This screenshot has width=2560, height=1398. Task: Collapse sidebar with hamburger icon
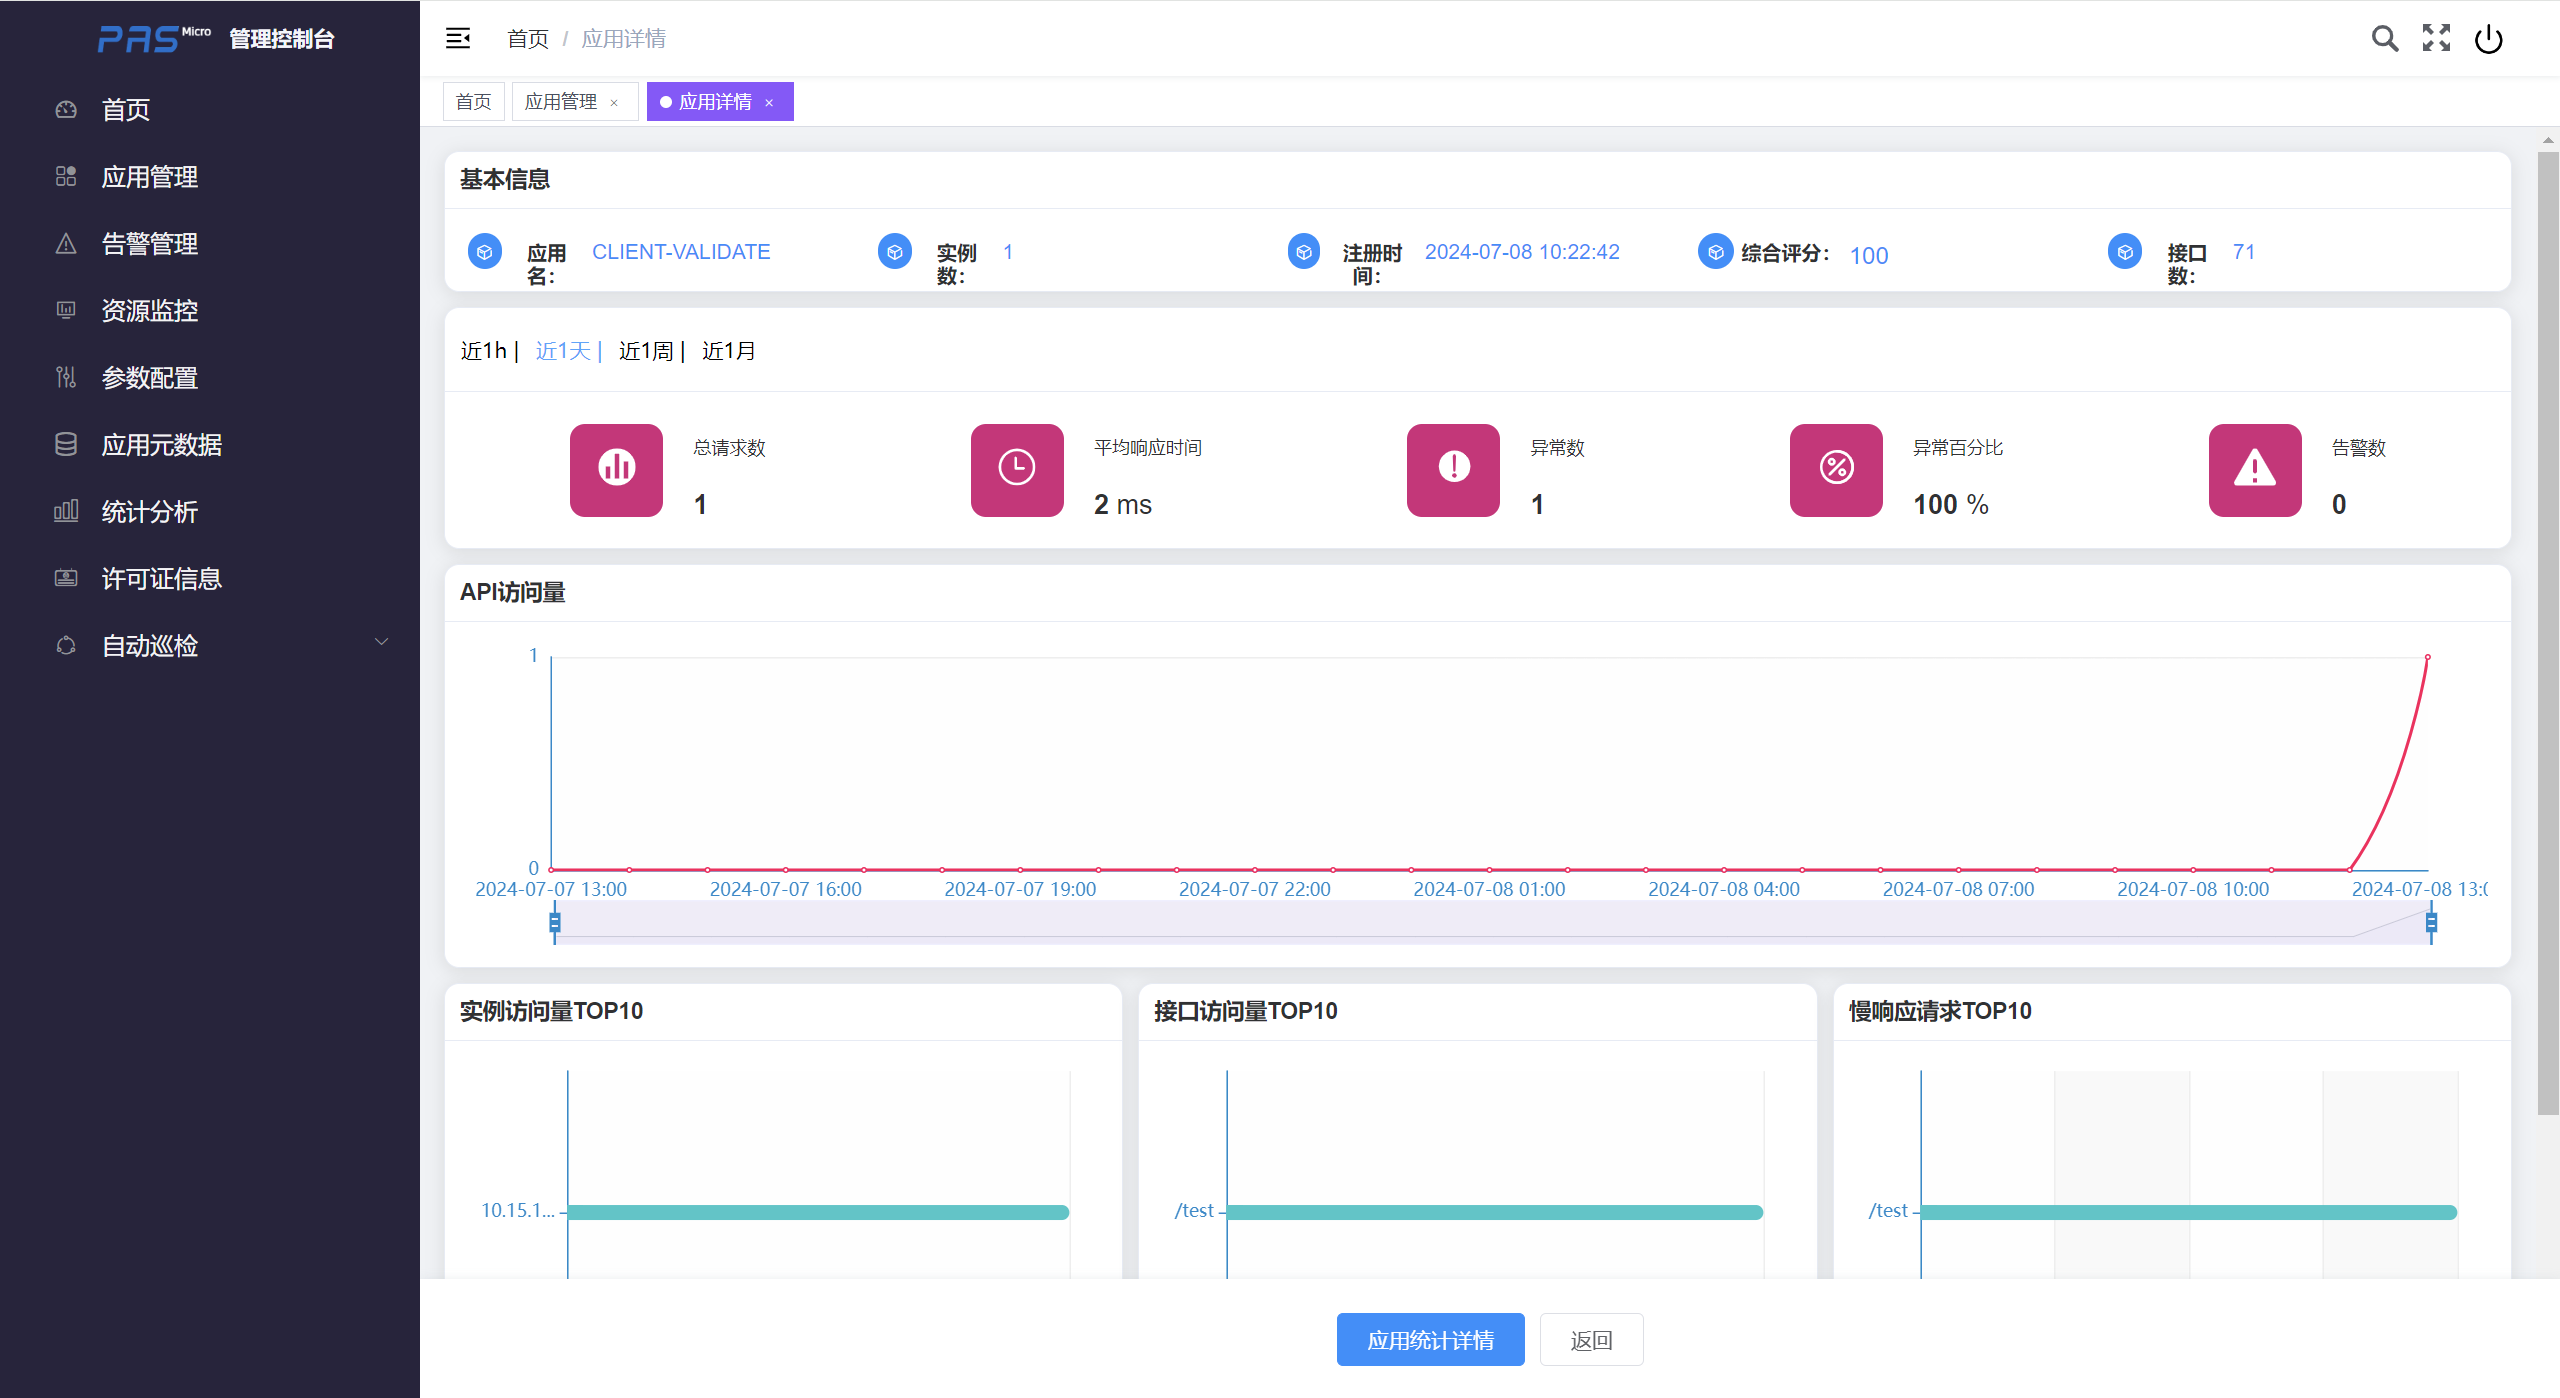[x=458, y=39]
